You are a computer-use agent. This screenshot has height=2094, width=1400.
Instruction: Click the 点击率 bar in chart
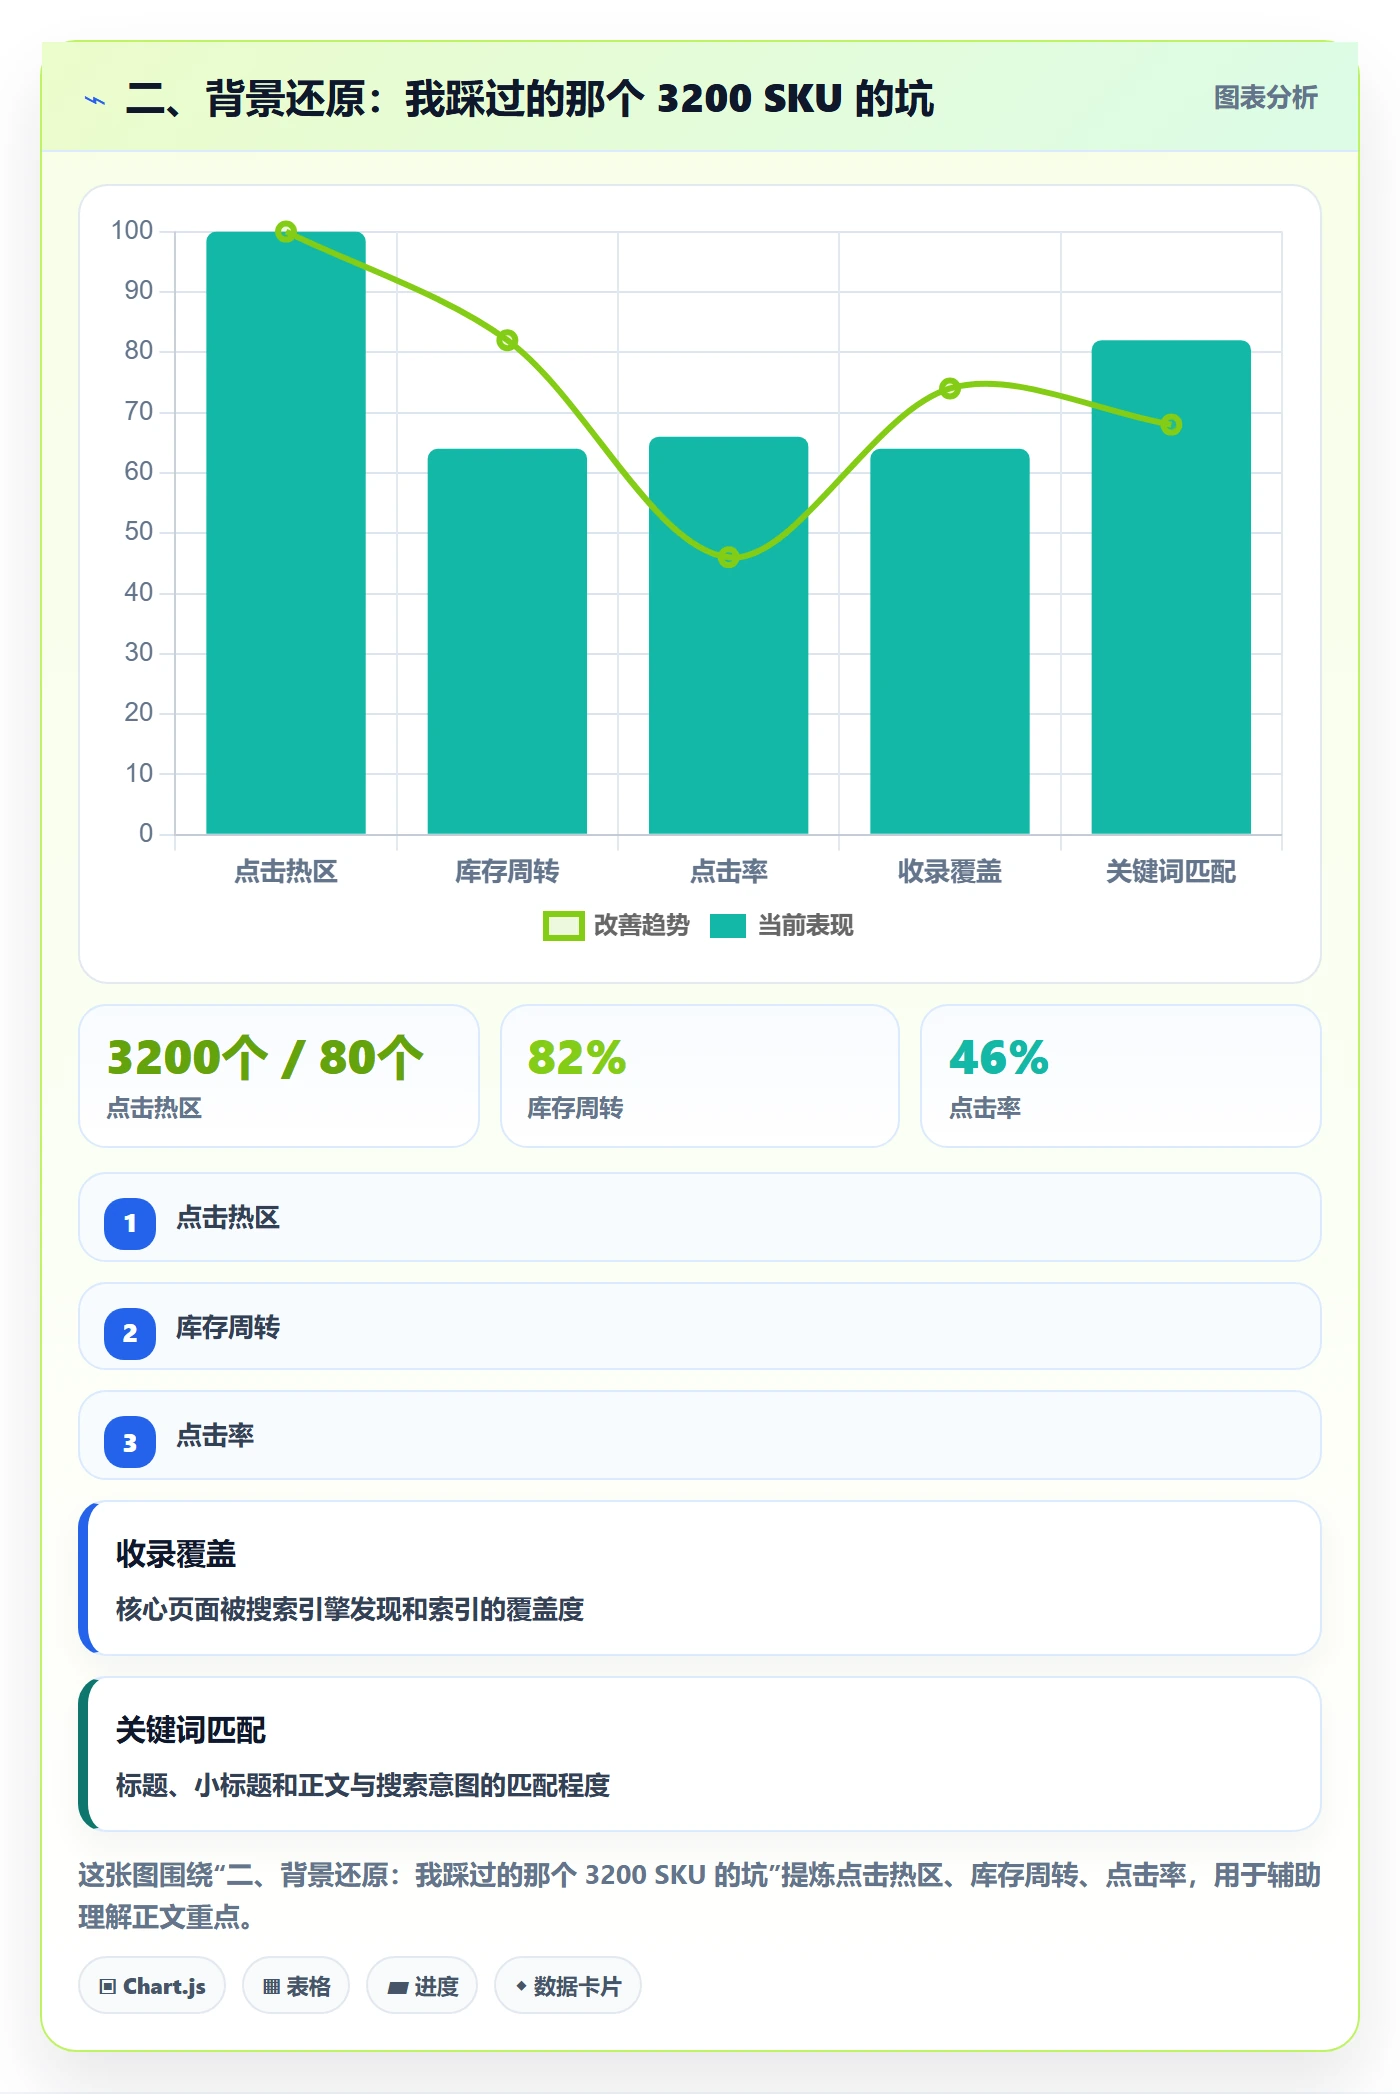(729, 635)
